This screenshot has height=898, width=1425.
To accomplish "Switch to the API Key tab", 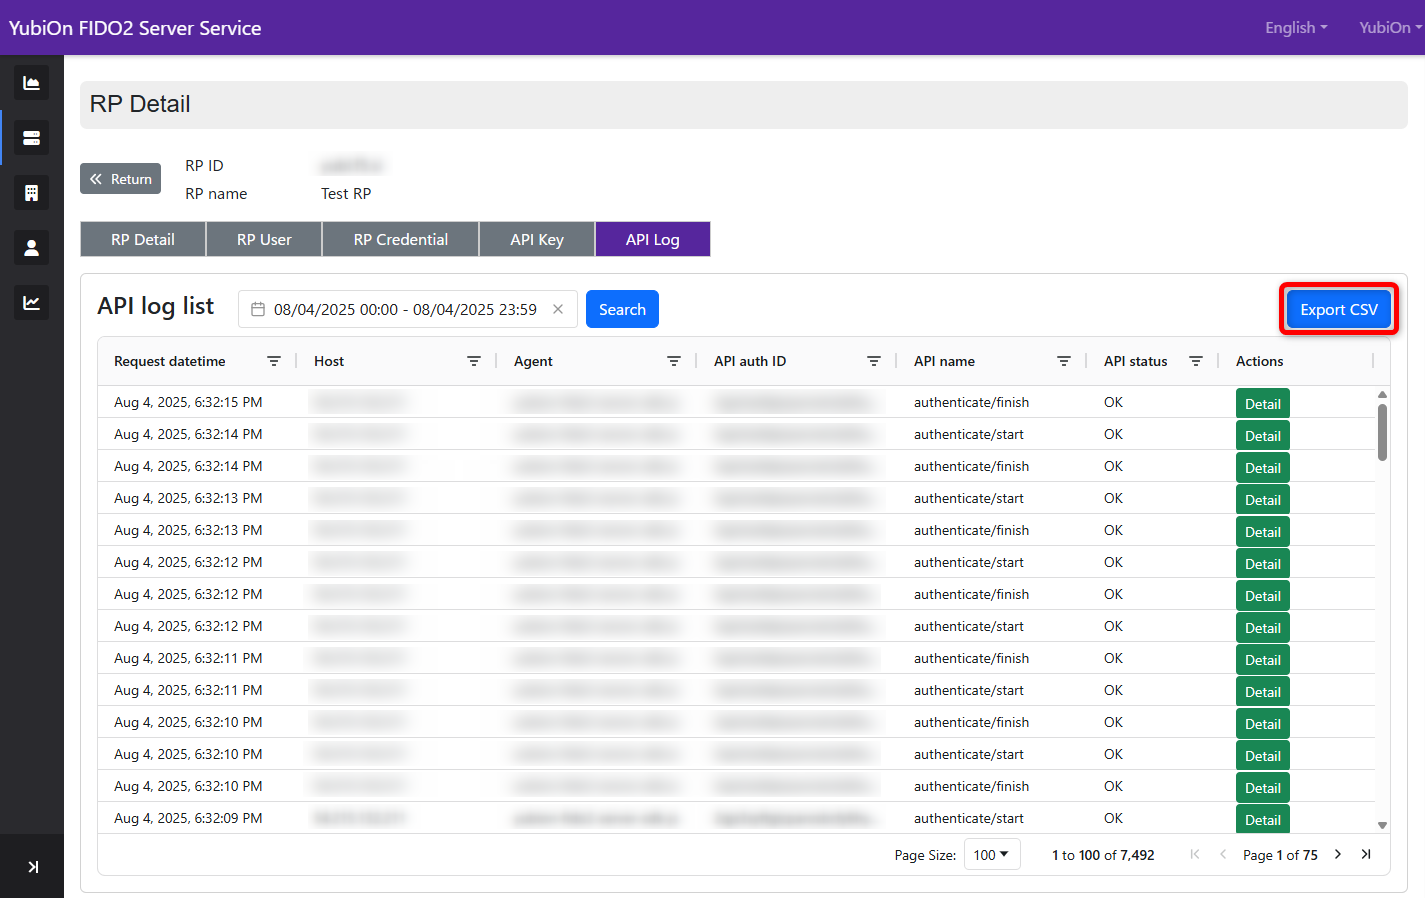I will tap(537, 240).
